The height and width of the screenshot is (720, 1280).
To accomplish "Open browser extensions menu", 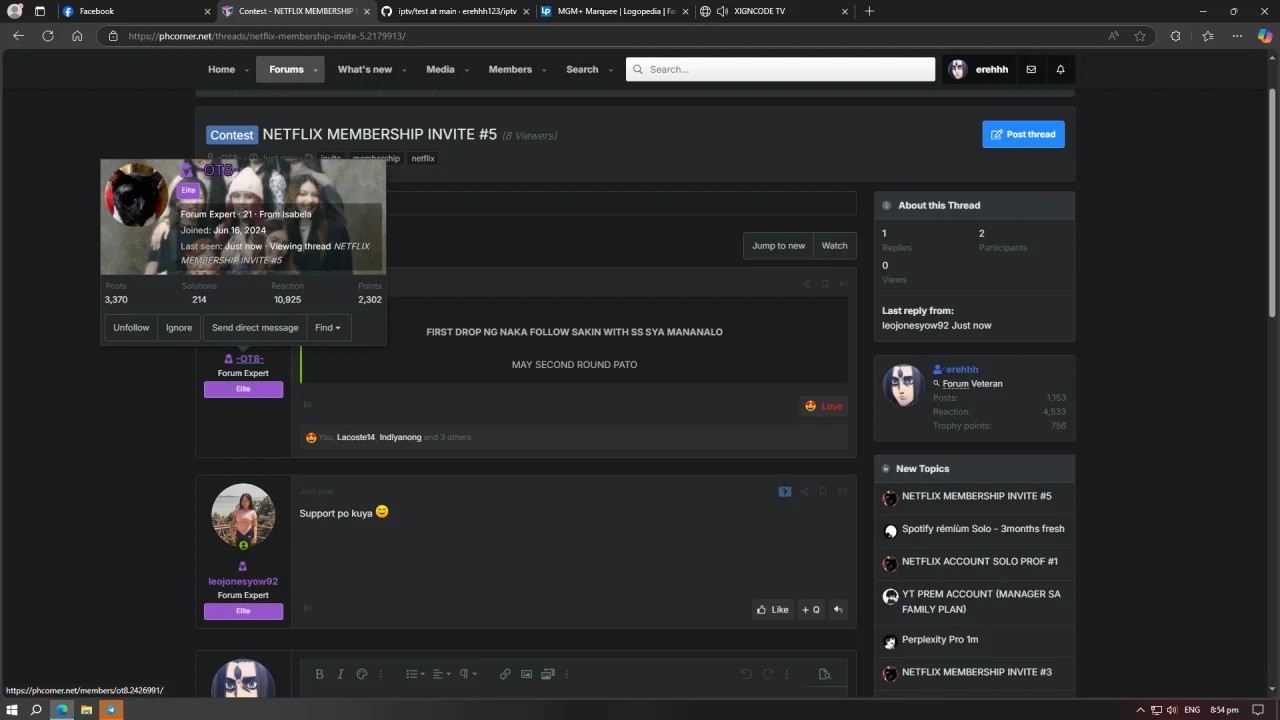I will pos(1175,36).
